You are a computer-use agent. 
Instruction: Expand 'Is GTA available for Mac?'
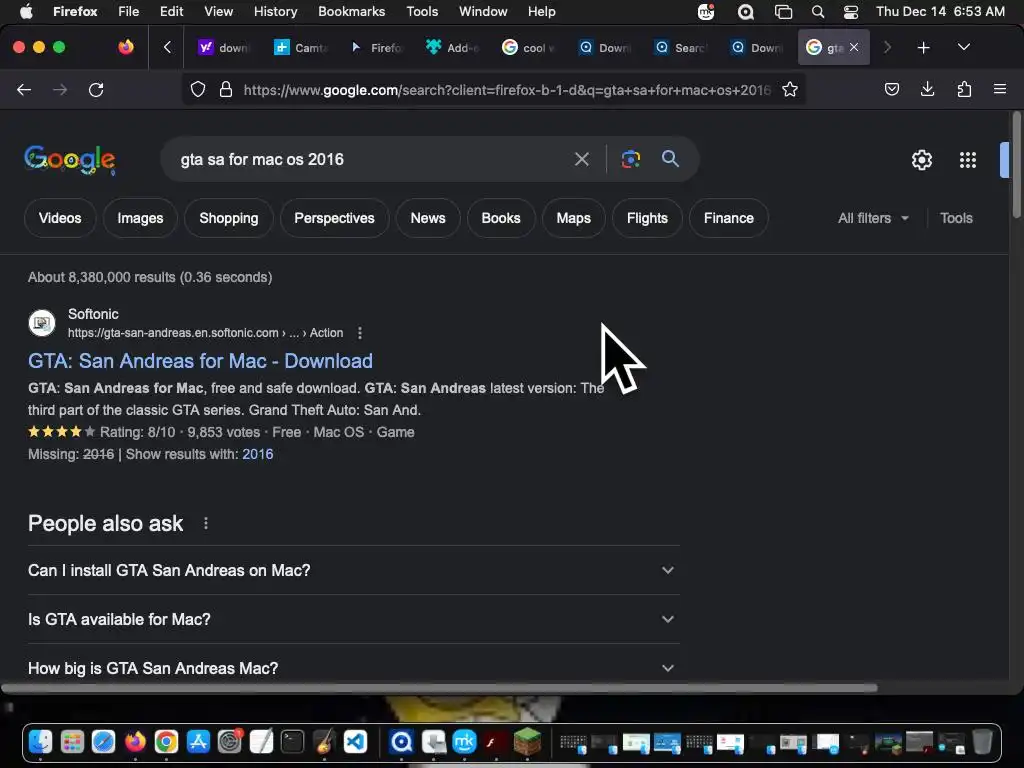353,619
